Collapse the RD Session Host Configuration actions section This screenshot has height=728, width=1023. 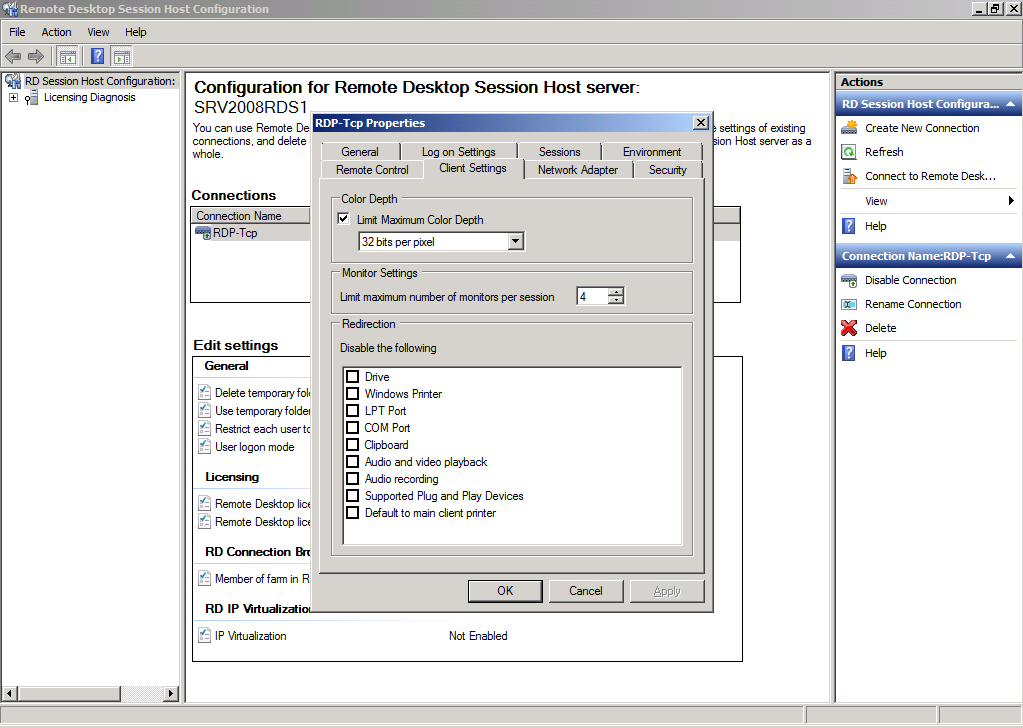(x=1010, y=104)
